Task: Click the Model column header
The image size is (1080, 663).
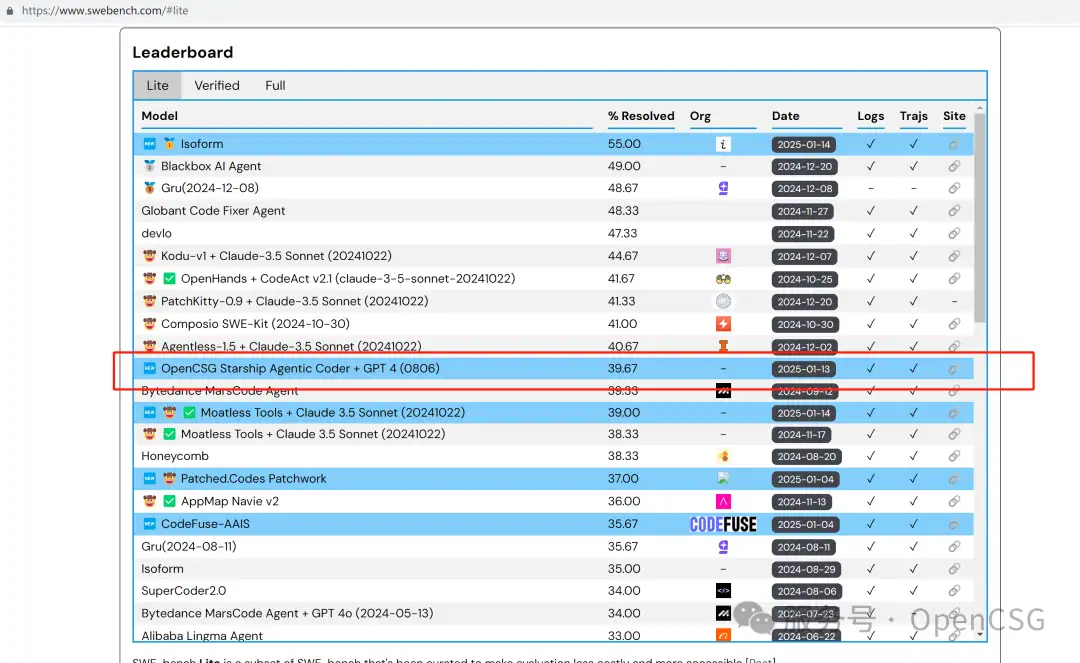Action: tap(159, 116)
